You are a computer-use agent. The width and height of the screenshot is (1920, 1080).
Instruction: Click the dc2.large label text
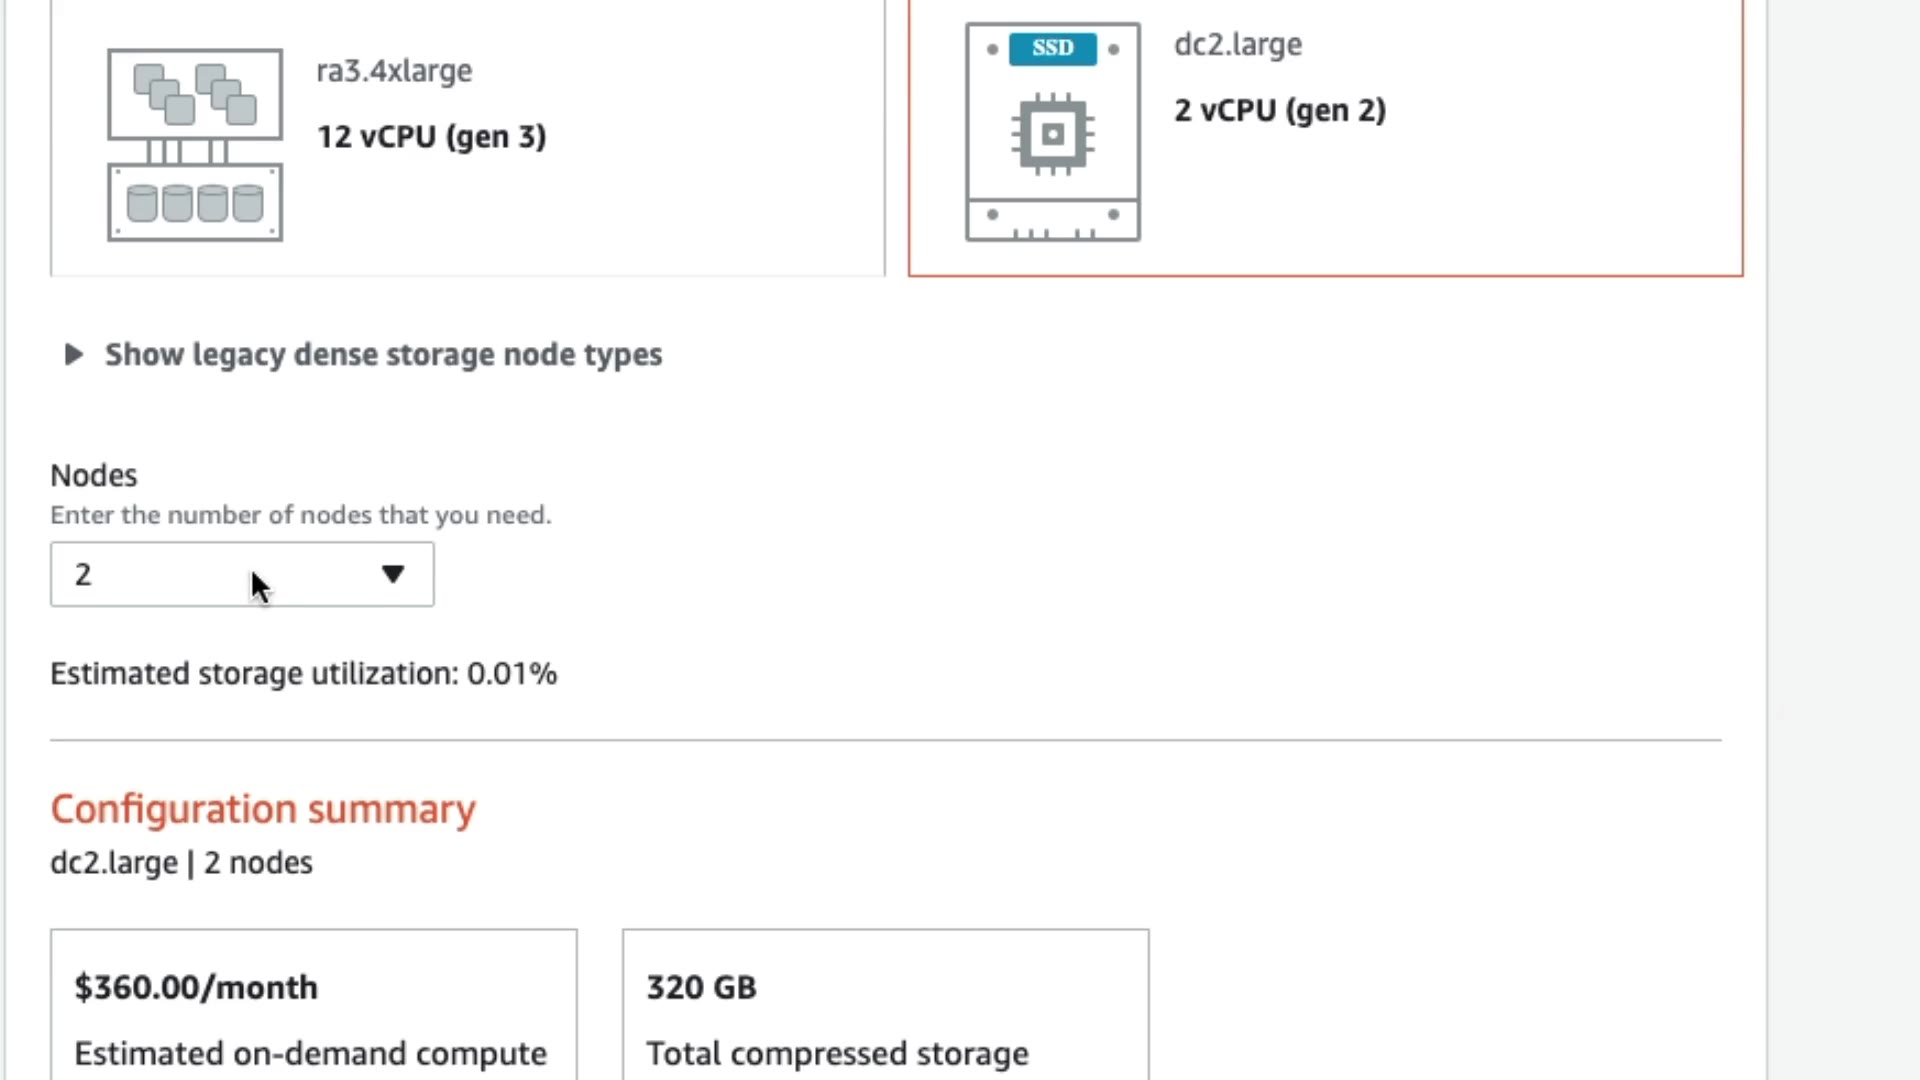(x=1238, y=45)
